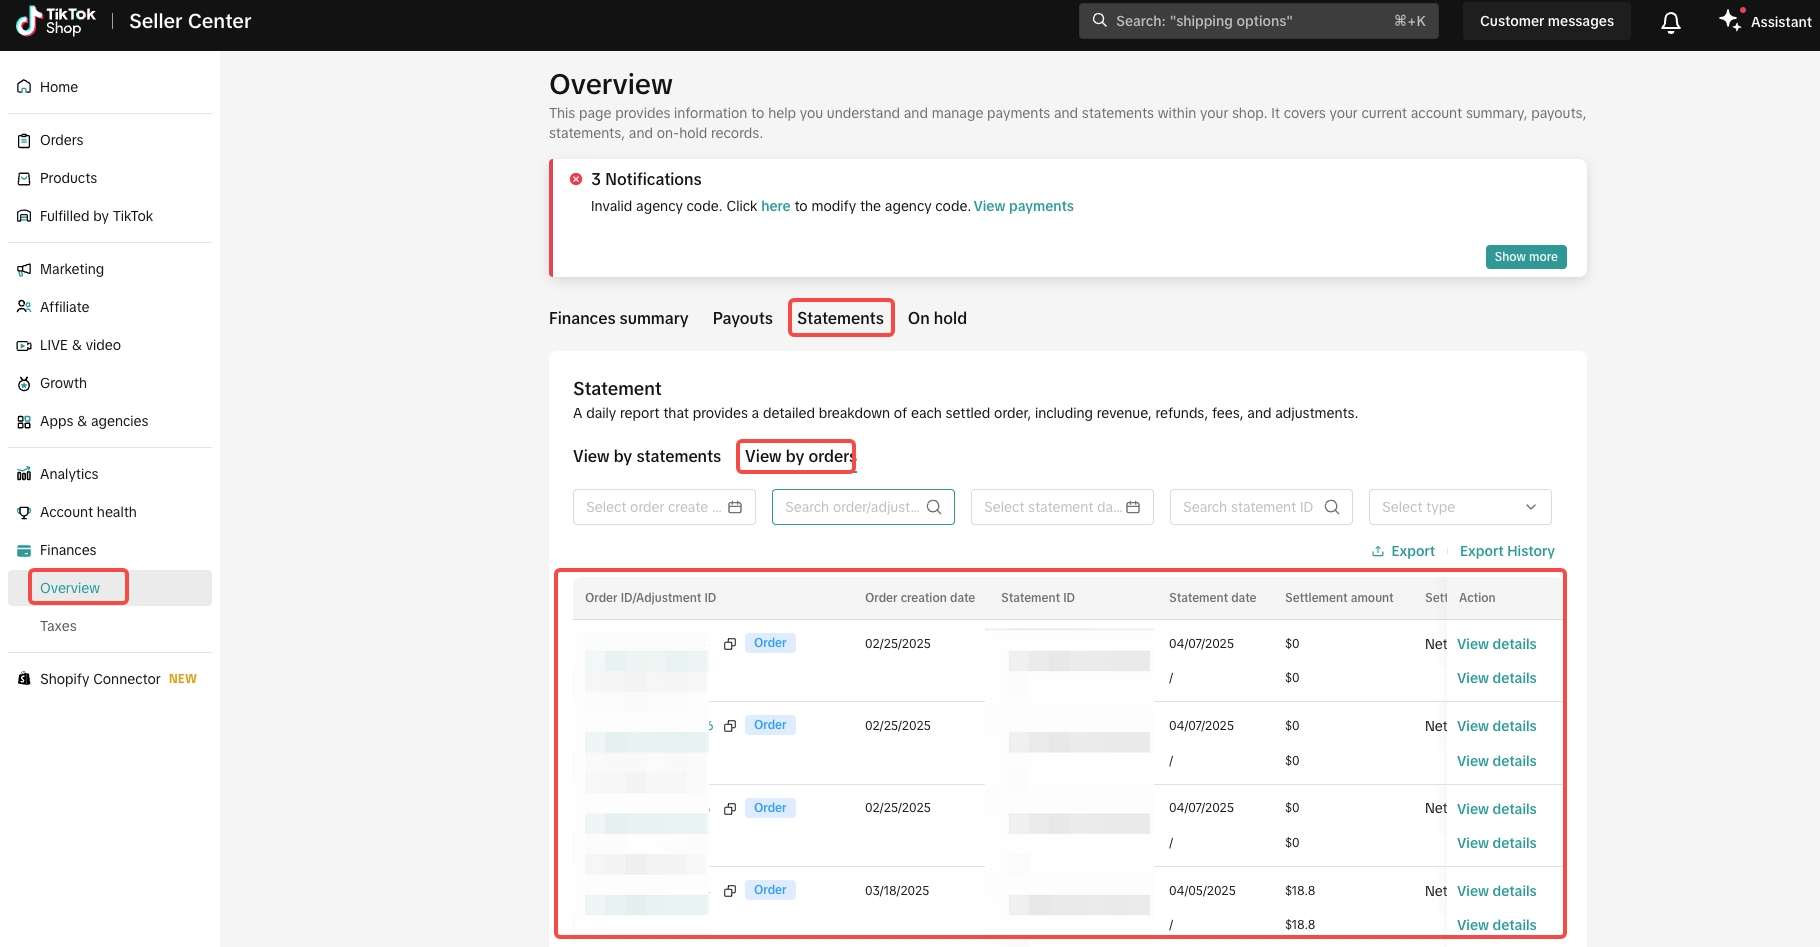Click Settlement amount column header
The height and width of the screenshot is (947, 1820).
click(x=1339, y=598)
